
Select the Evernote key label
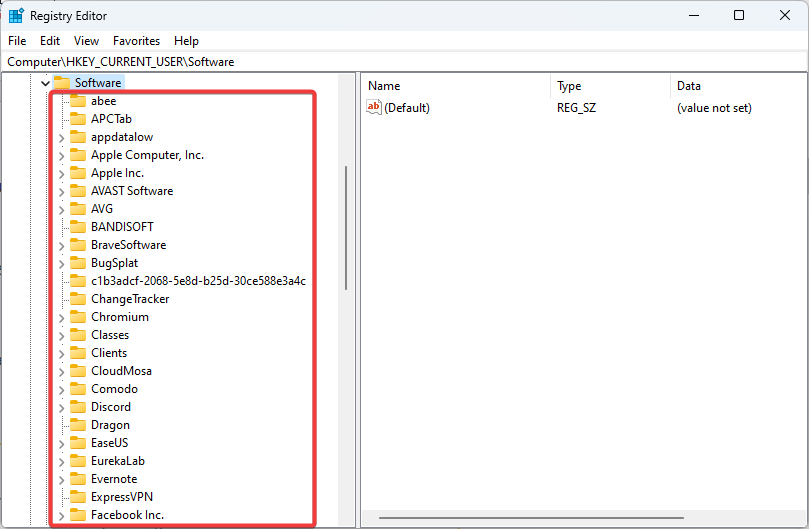pos(114,479)
